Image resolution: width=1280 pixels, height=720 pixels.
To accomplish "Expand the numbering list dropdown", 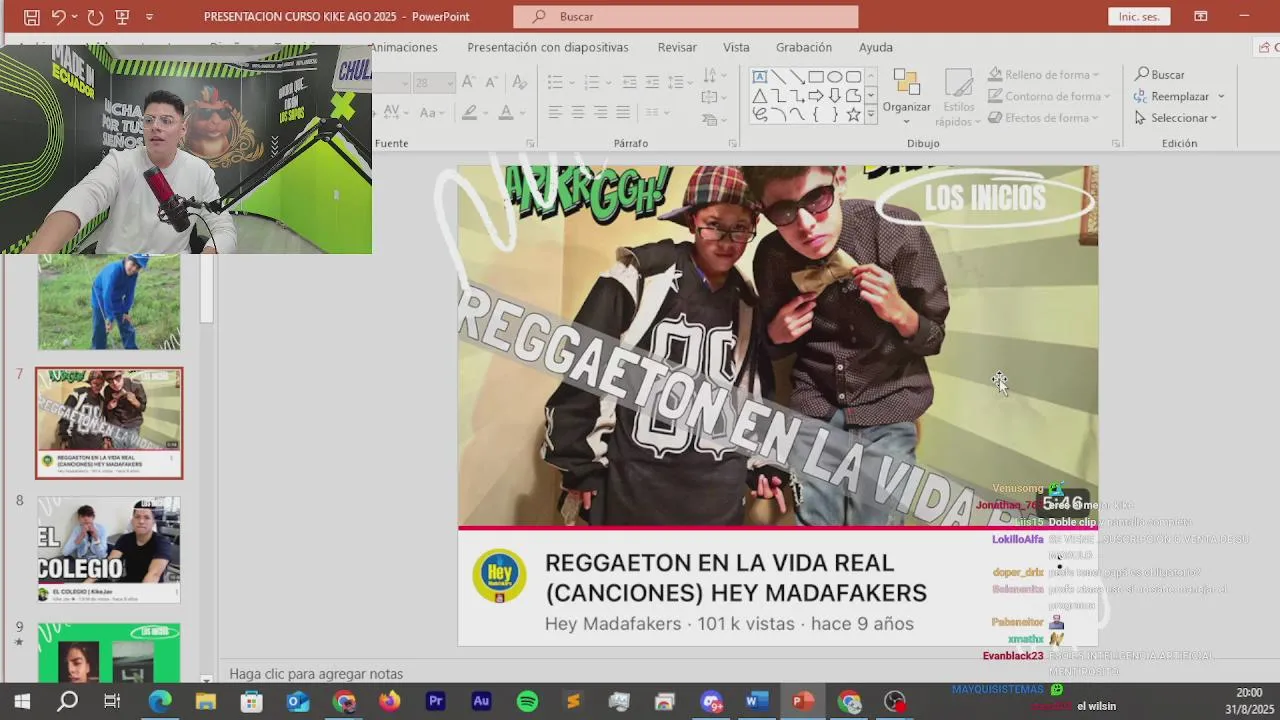I will pyautogui.click(x=607, y=82).
